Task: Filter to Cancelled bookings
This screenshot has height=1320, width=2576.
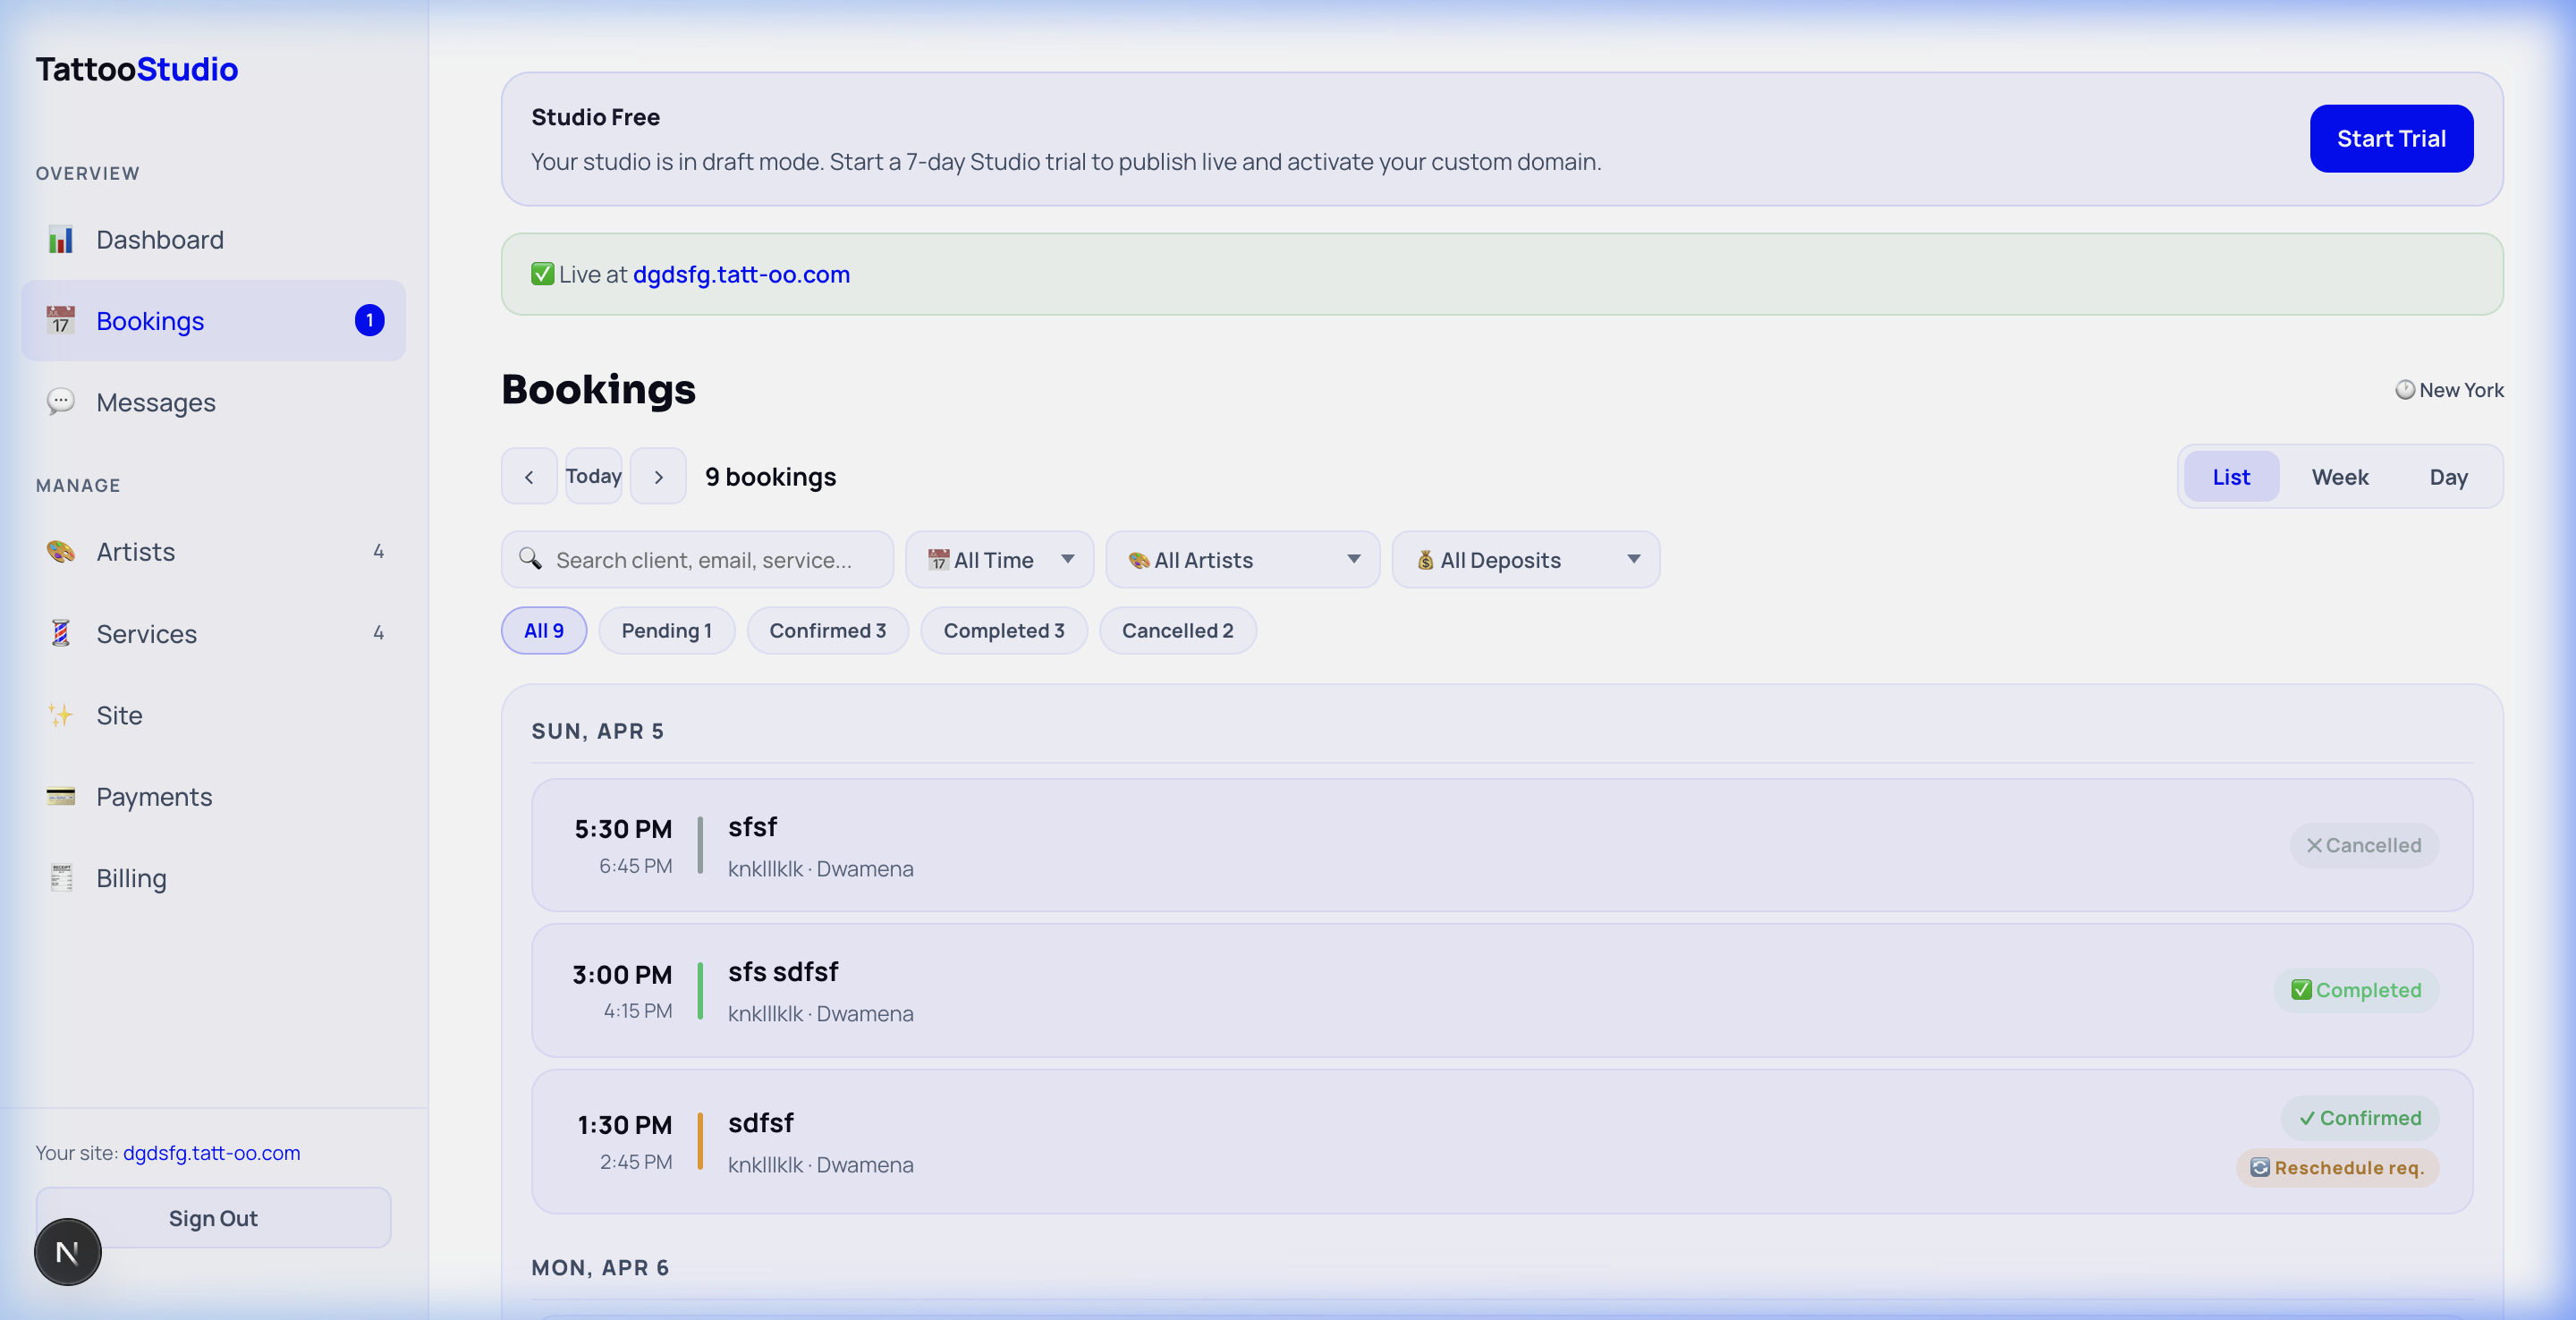Action: (1178, 630)
